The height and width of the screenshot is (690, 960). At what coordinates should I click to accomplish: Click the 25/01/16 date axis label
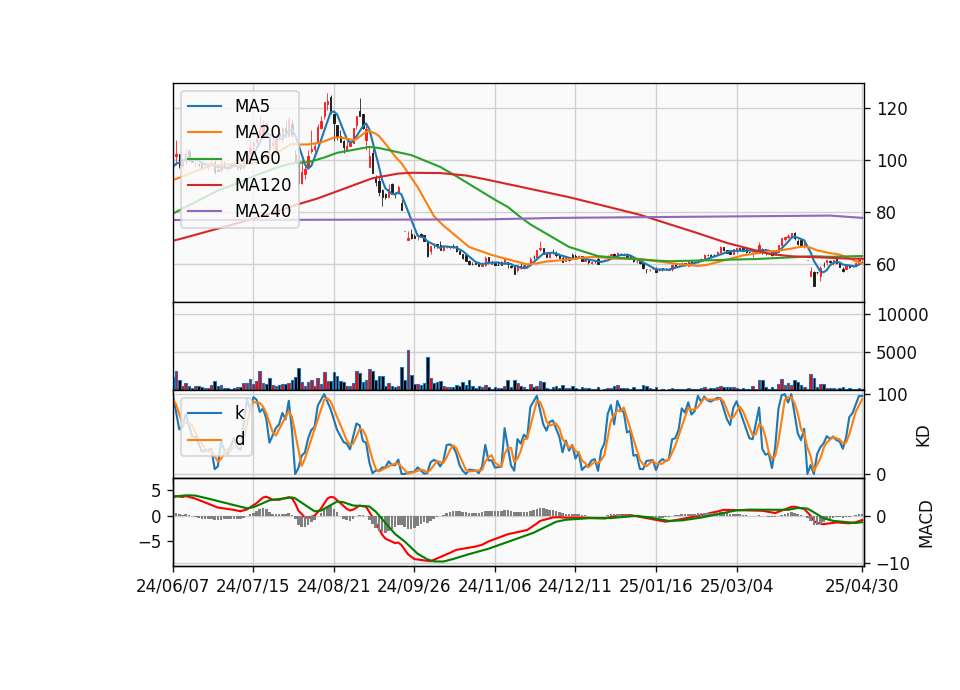tap(656, 586)
